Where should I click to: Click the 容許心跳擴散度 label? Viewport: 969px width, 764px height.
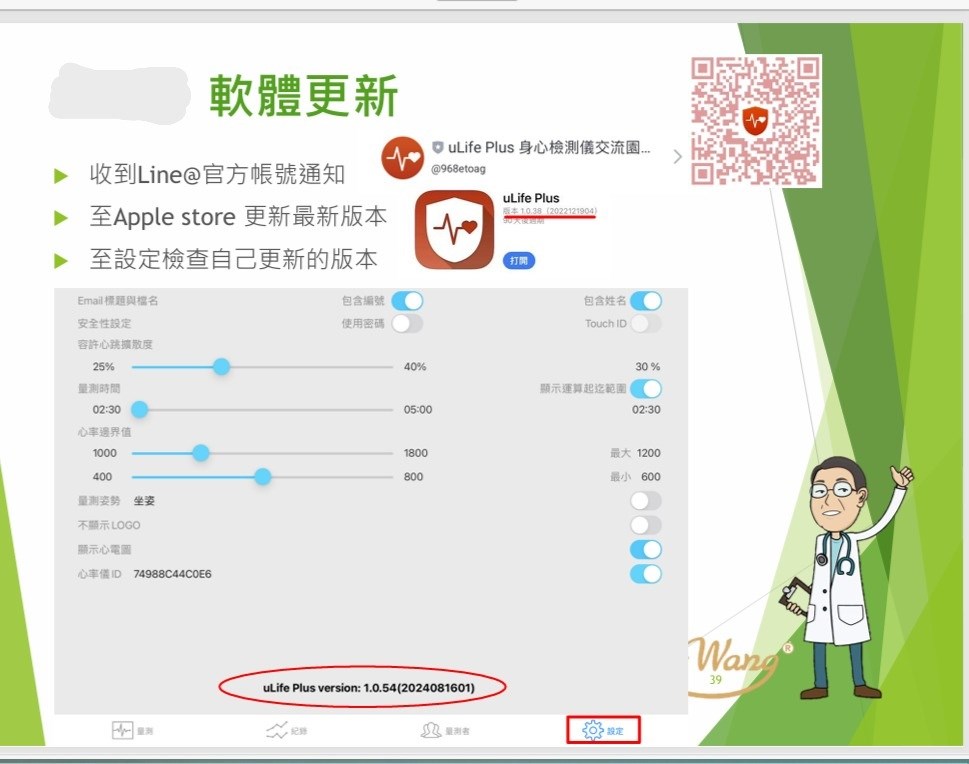coord(115,344)
